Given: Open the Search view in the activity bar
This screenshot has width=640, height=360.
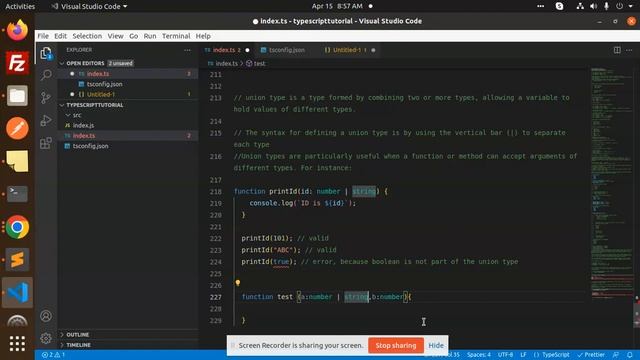Looking at the screenshot, I should coord(46,75).
